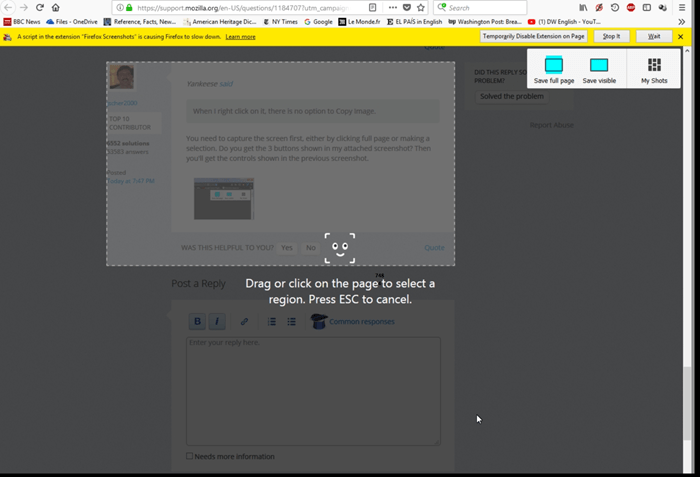The width and height of the screenshot is (700, 477).
Task: Toggle Italic in reply editor
Action: (x=217, y=321)
